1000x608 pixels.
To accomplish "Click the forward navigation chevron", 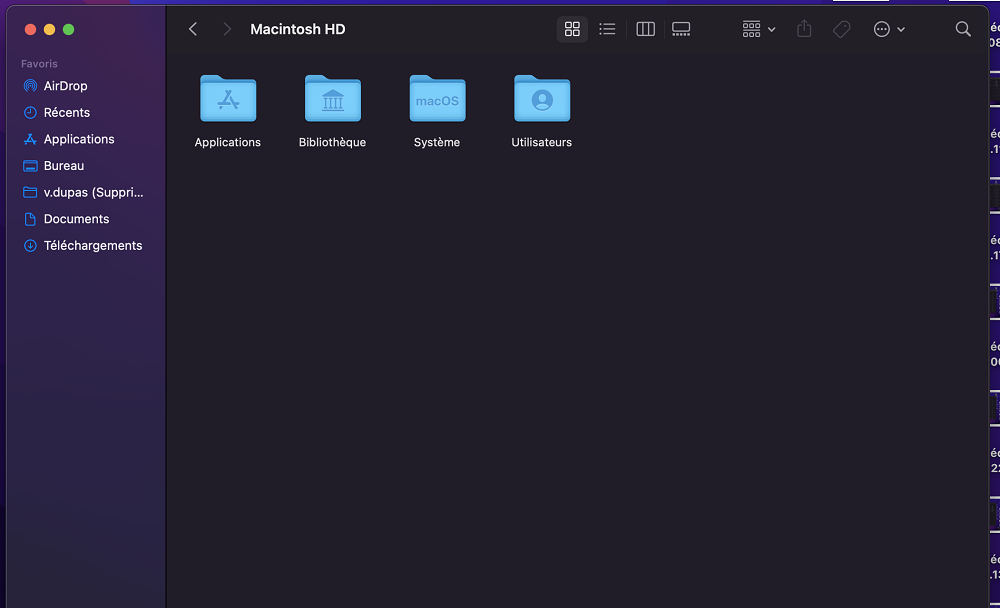I will [x=227, y=29].
